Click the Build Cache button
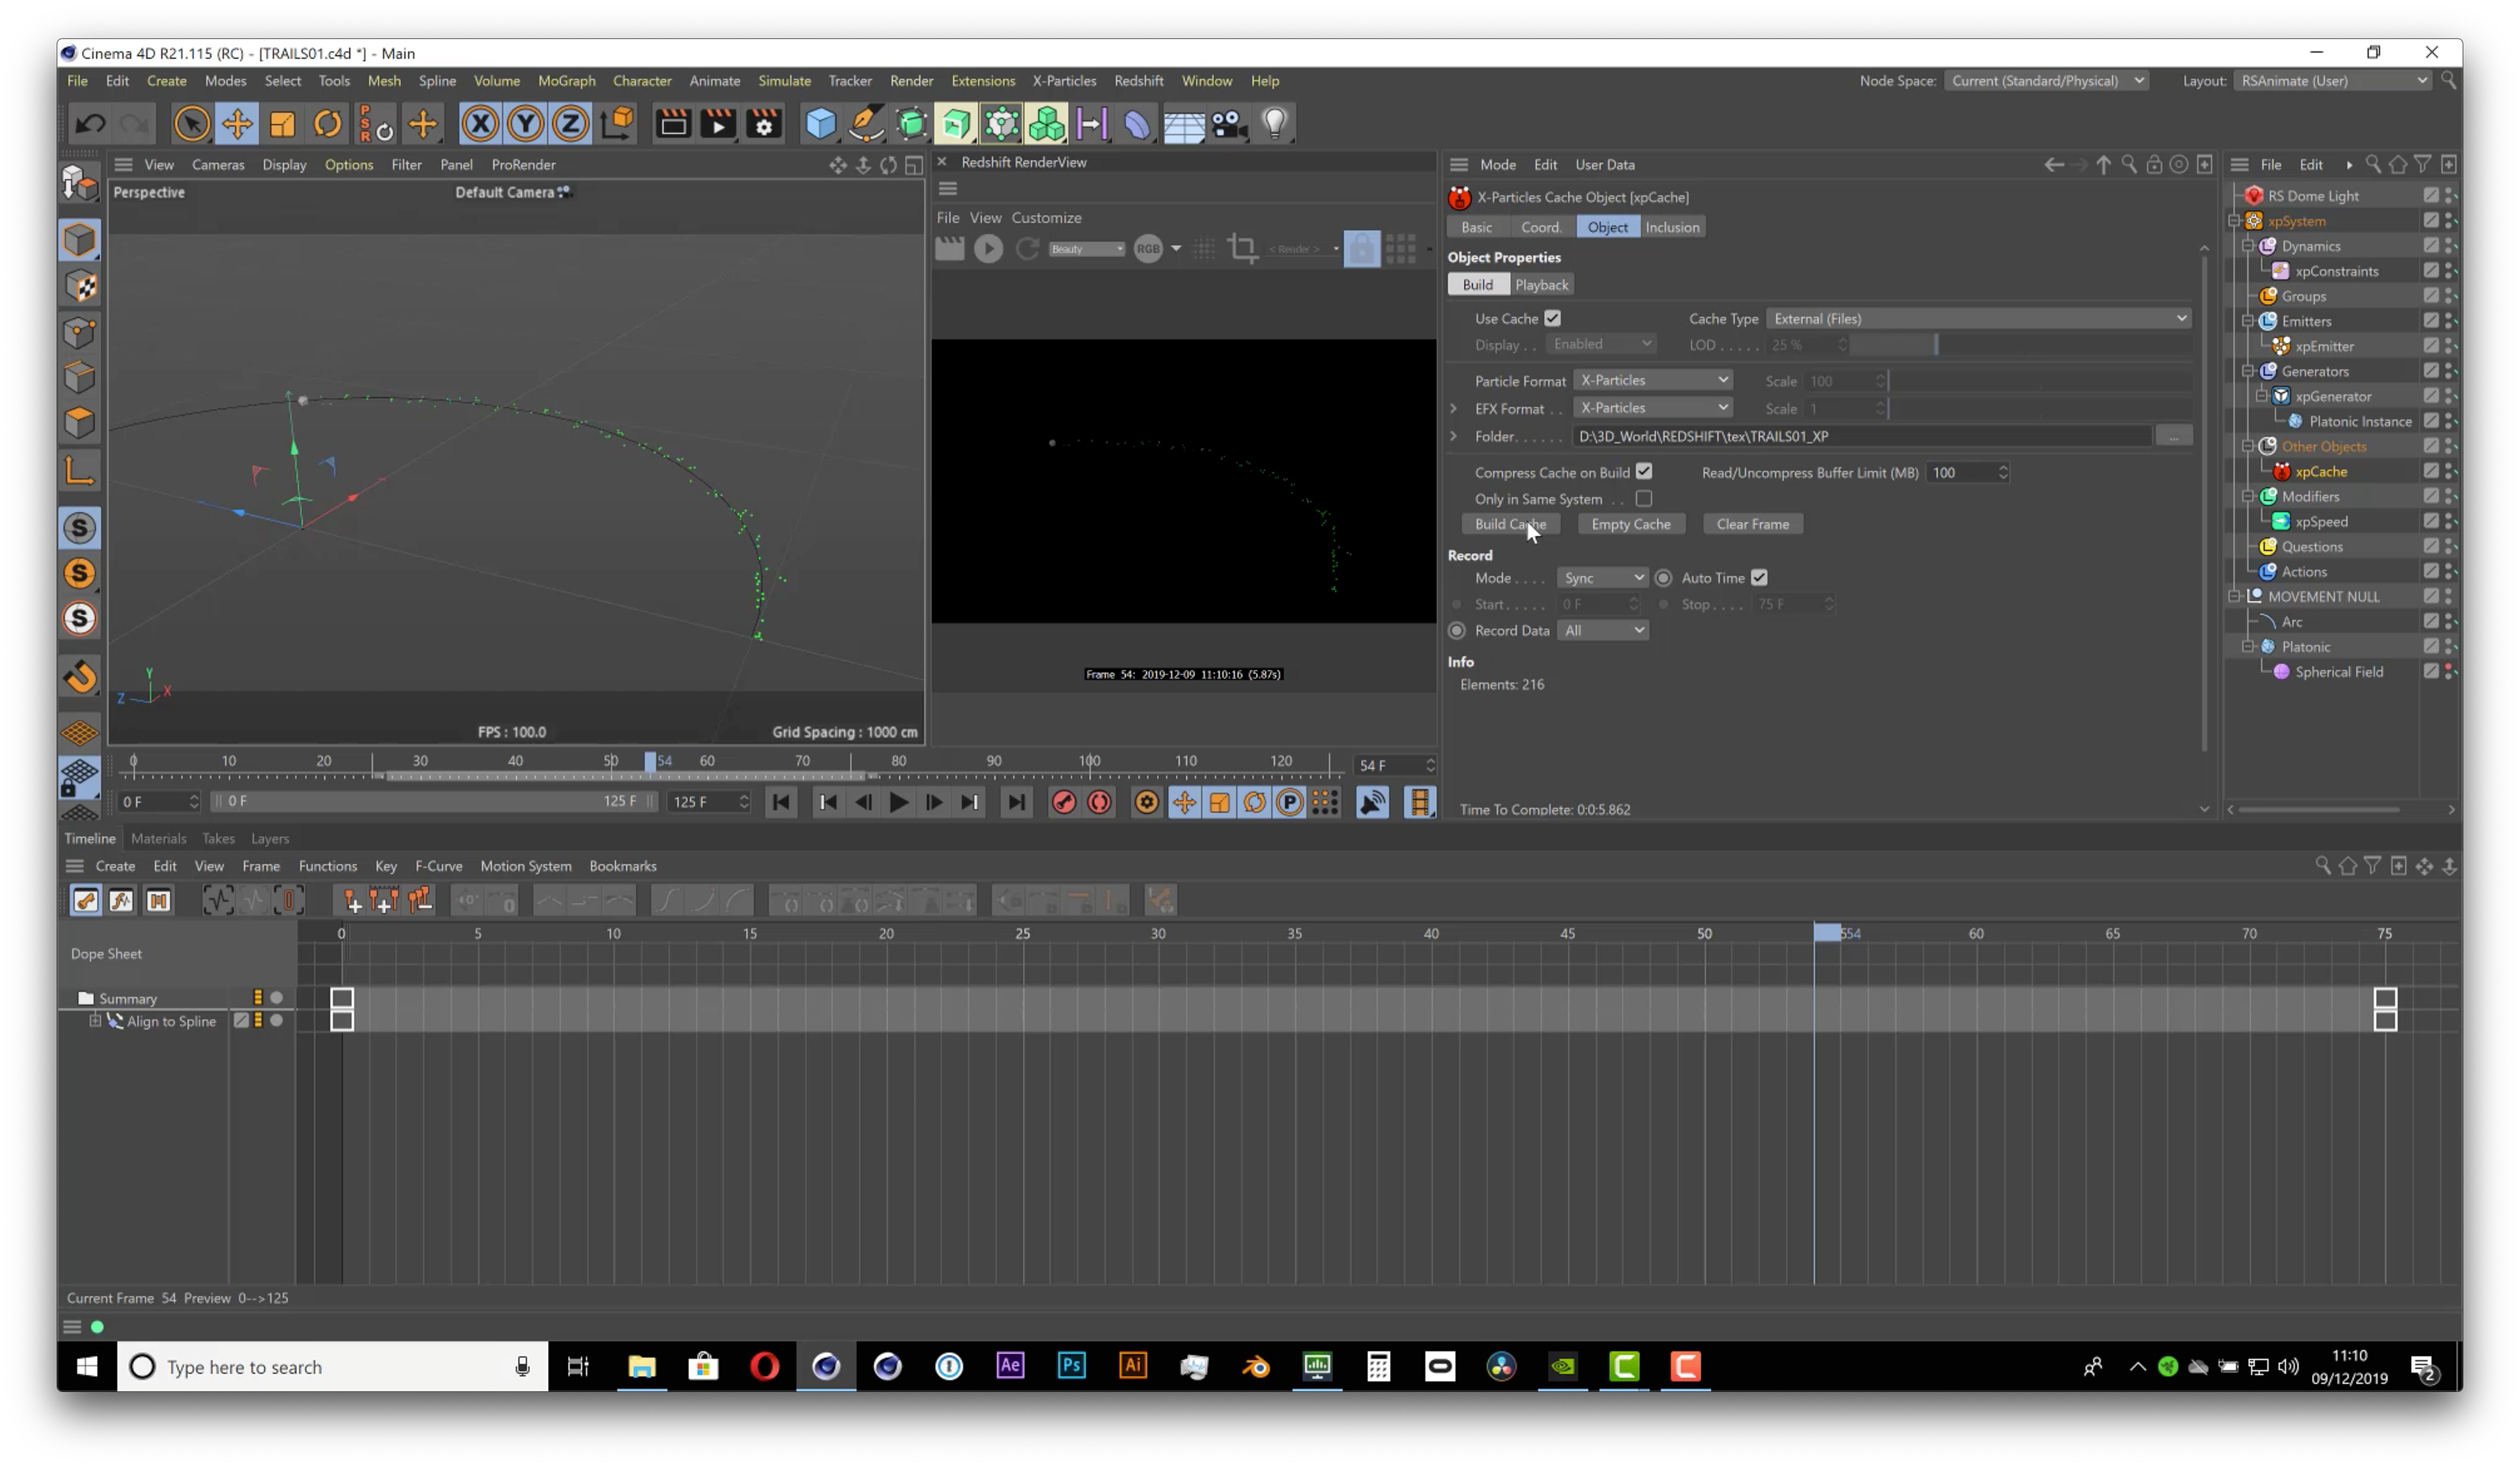 (1510, 524)
